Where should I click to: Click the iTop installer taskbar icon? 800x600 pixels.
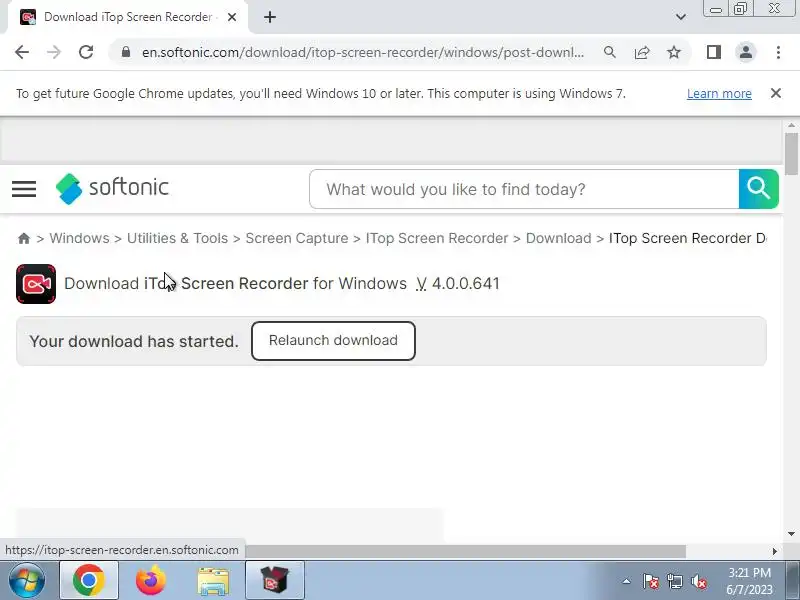(275, 580)
